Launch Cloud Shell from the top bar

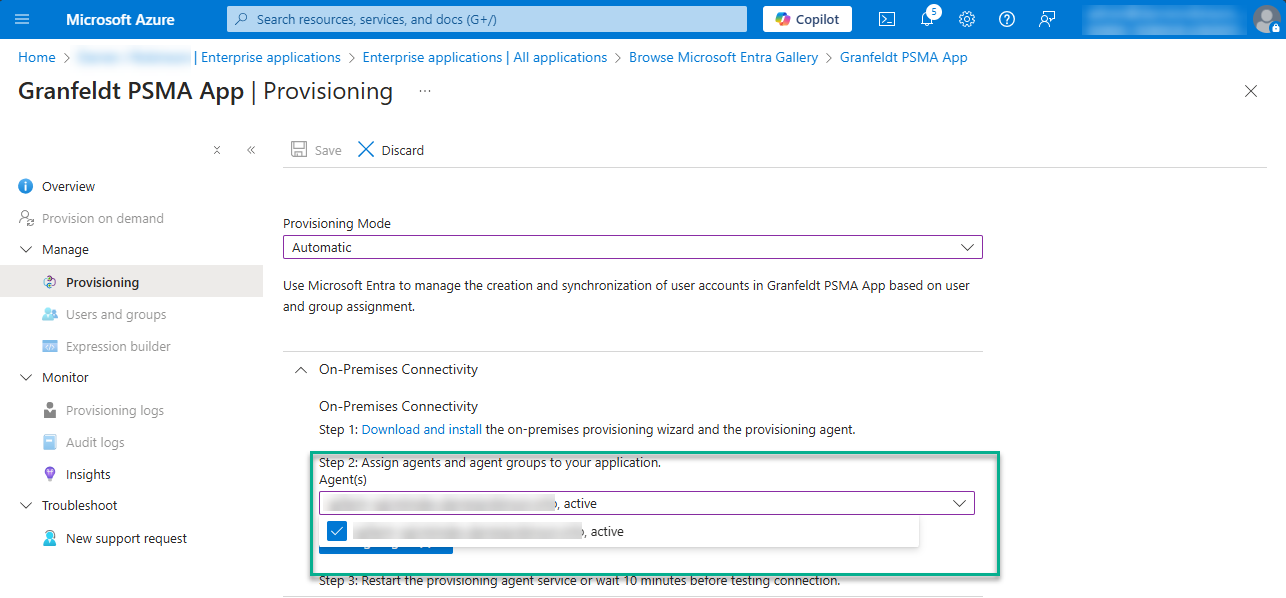(886, 19)
